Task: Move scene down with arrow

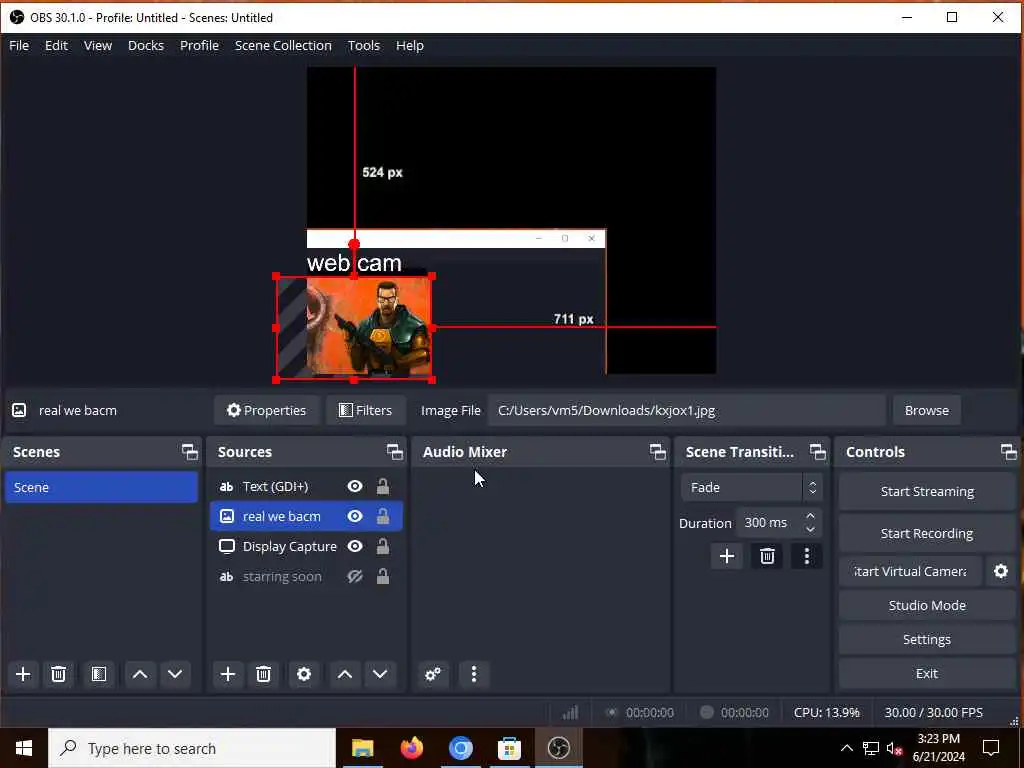Action: 174,674
